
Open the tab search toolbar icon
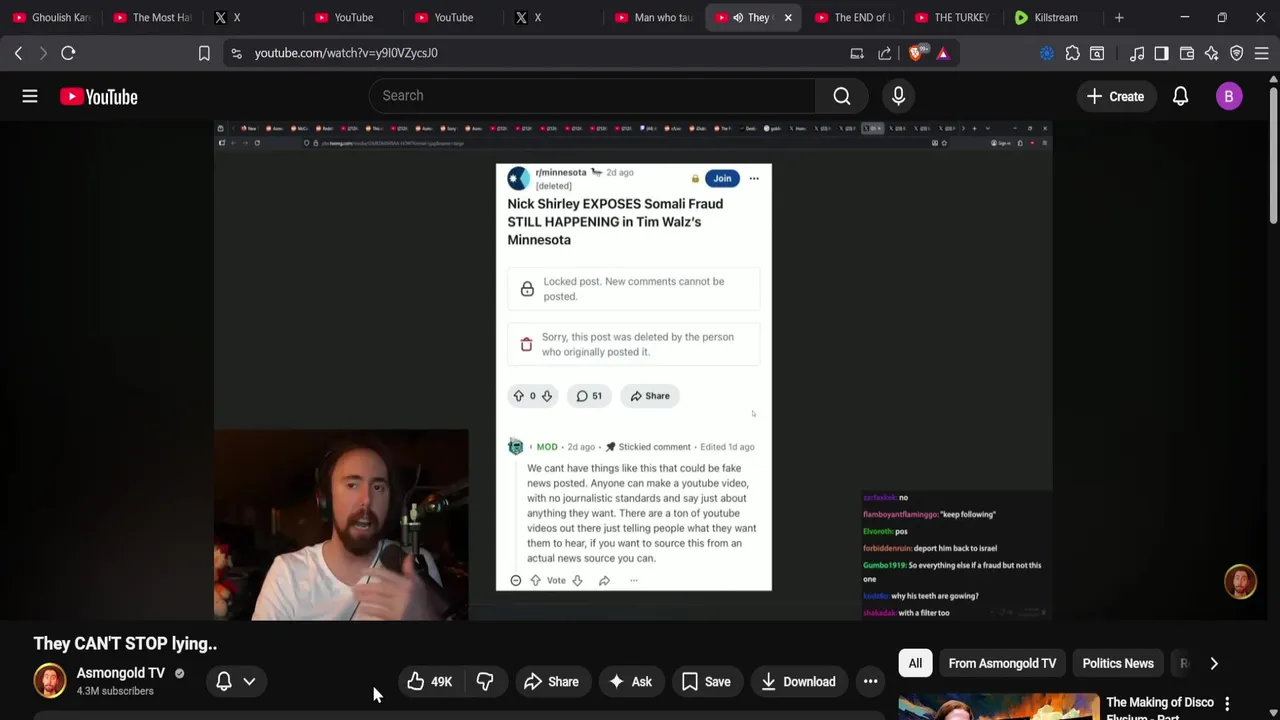[x=1097, y=53]
